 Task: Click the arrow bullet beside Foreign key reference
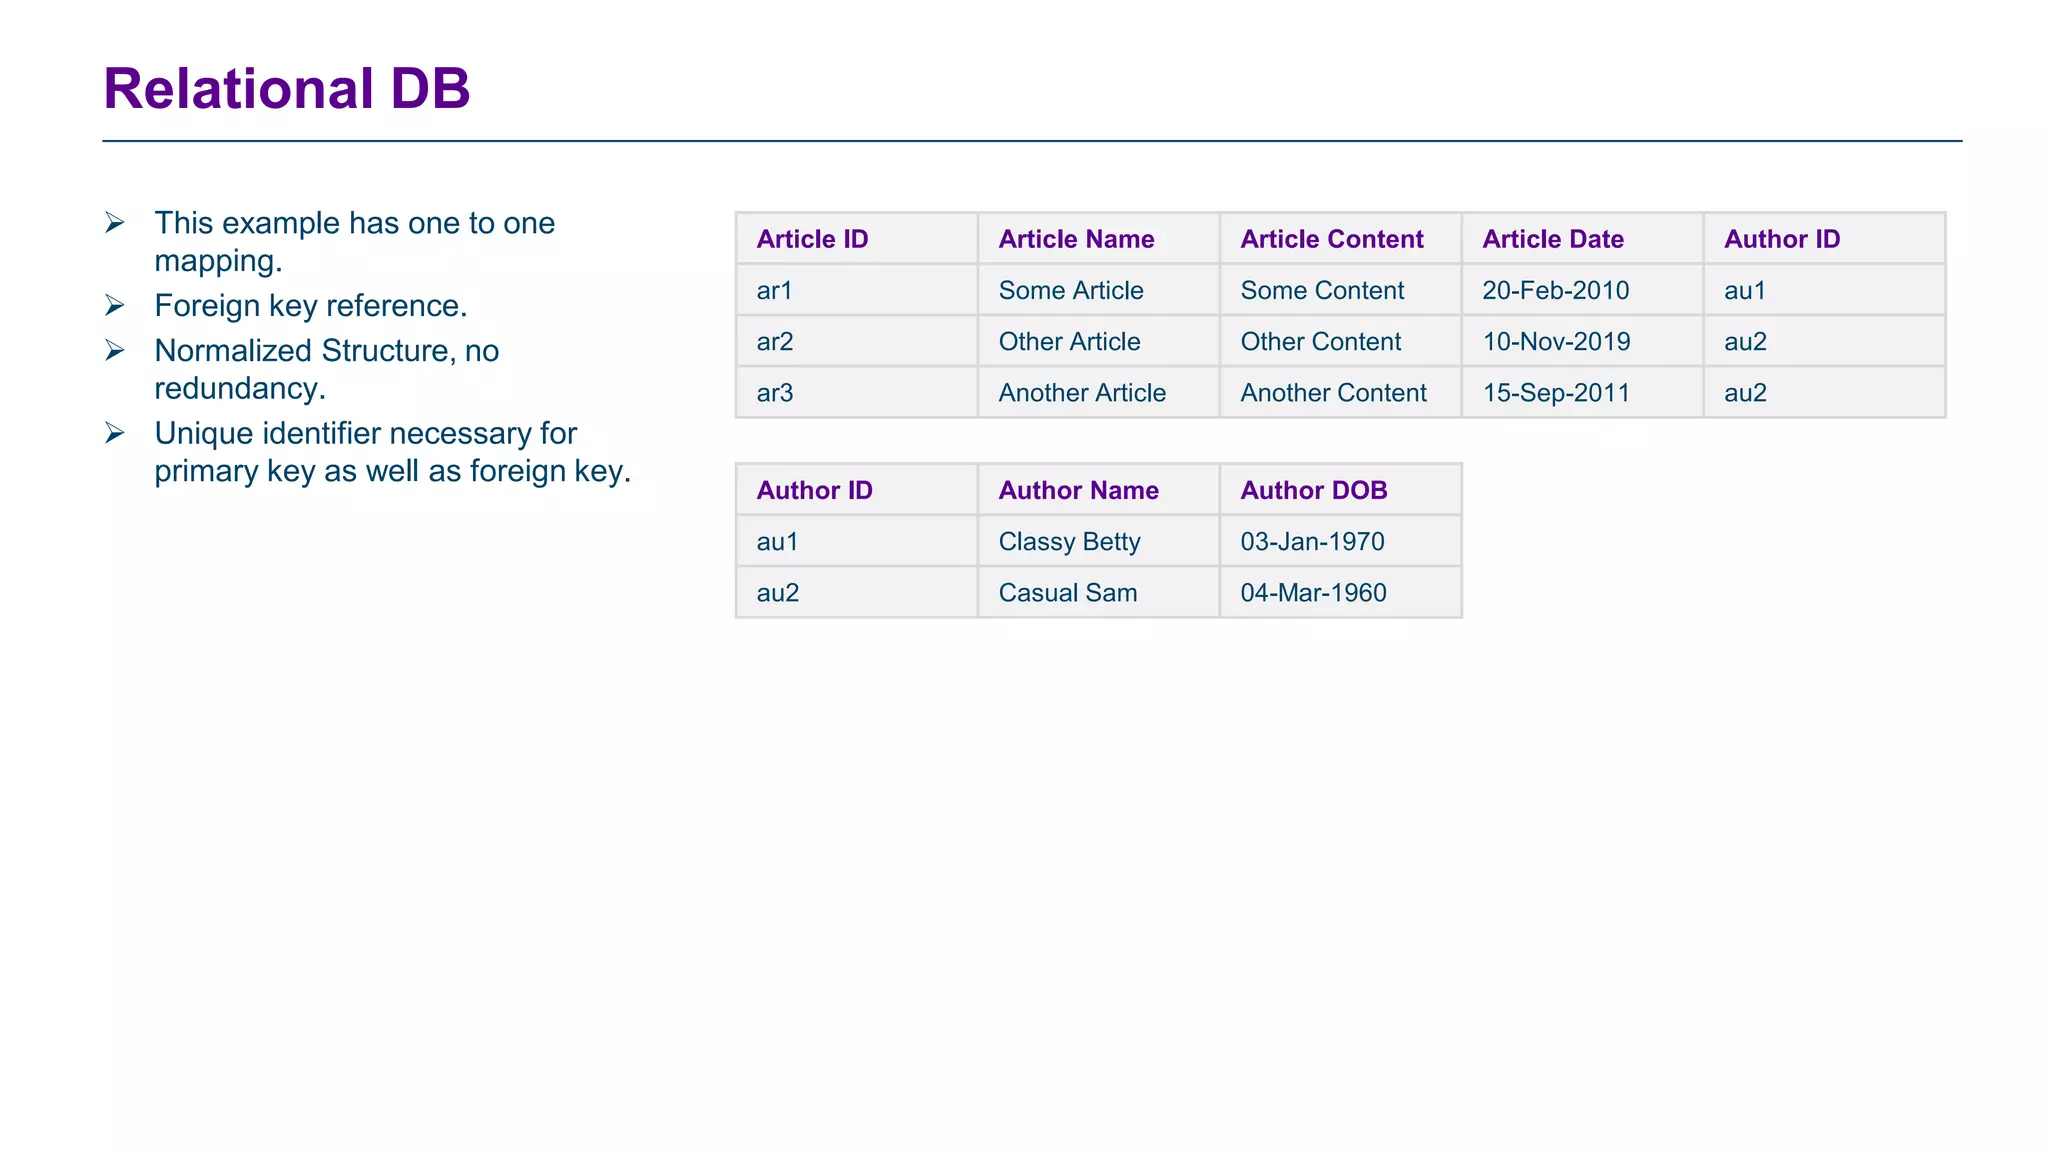(x=115, y=305)
